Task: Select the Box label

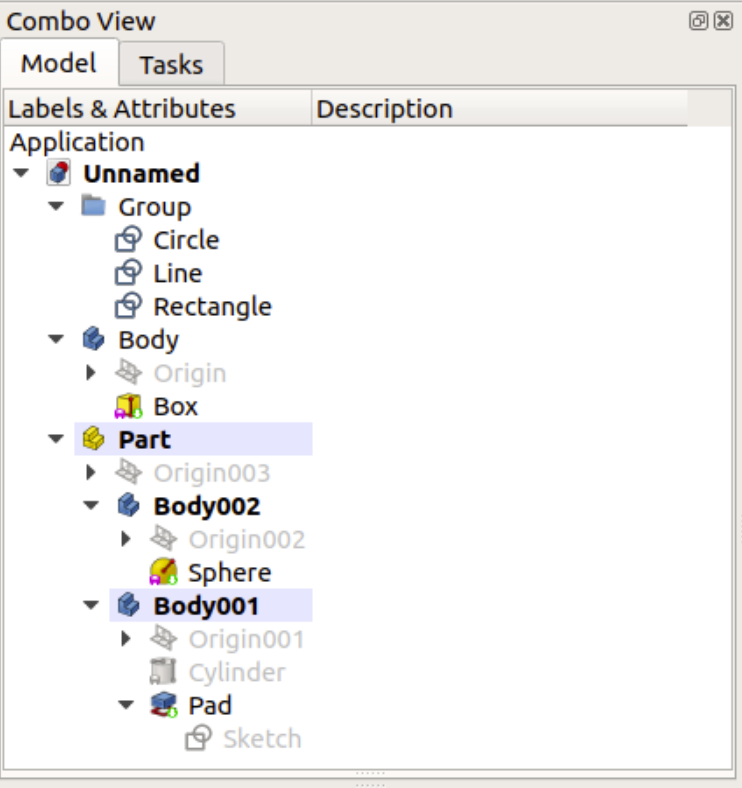Action: [x=176, y=406]
